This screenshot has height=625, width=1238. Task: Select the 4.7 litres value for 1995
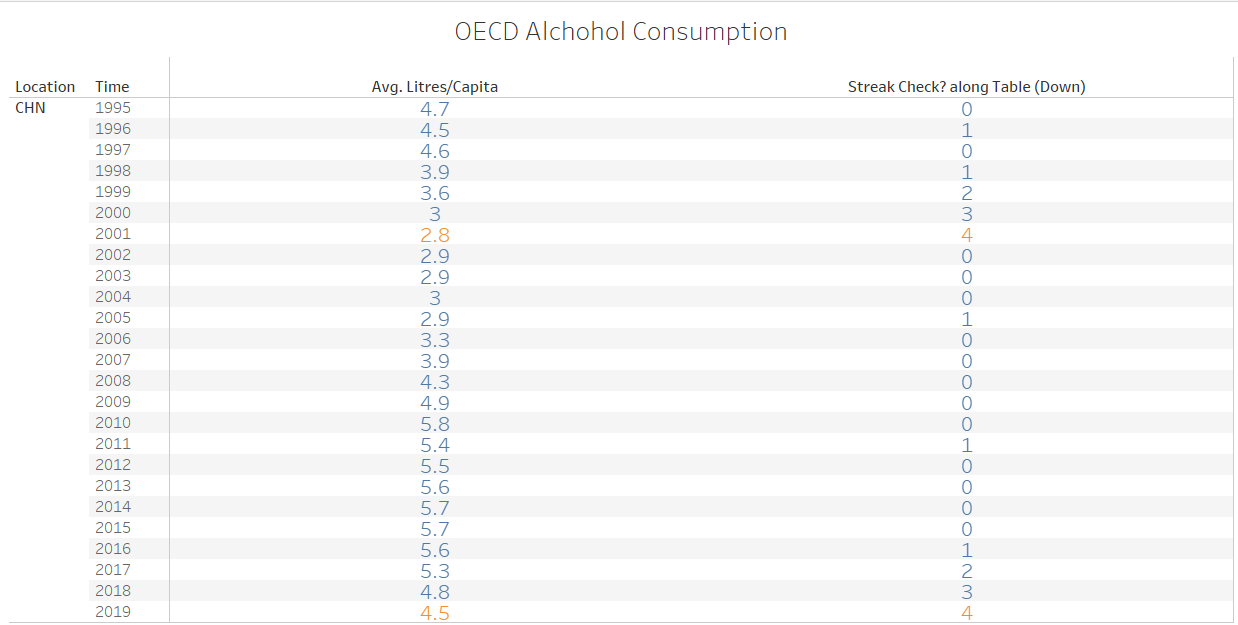tap(435, 109)
